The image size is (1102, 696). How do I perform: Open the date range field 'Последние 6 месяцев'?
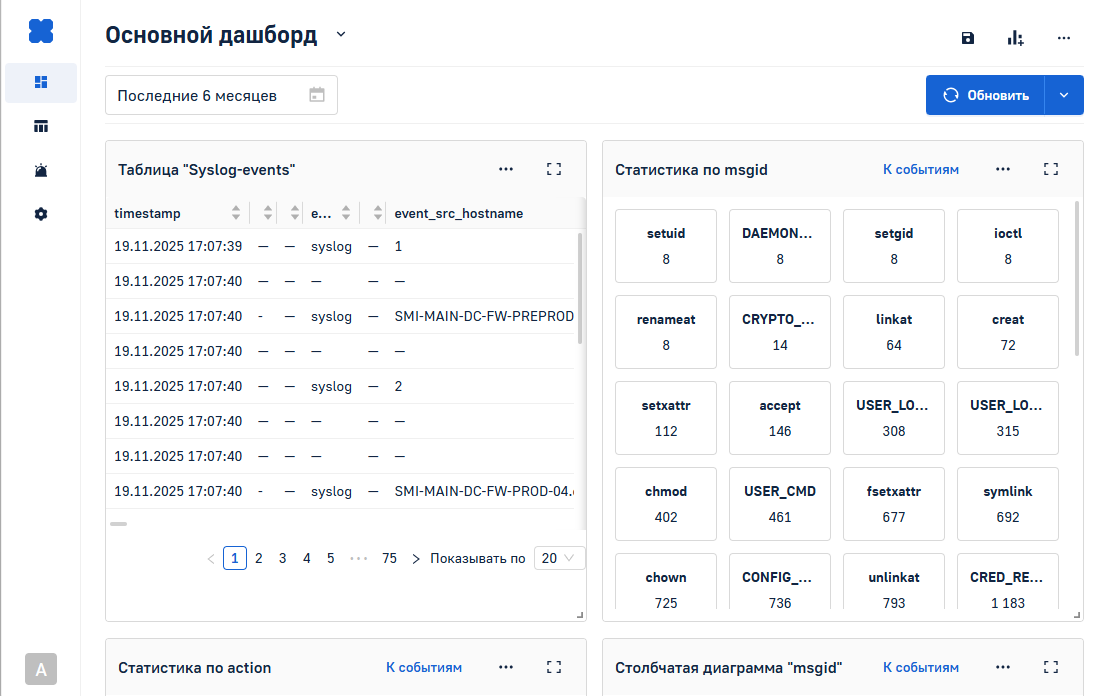[221, 95]
